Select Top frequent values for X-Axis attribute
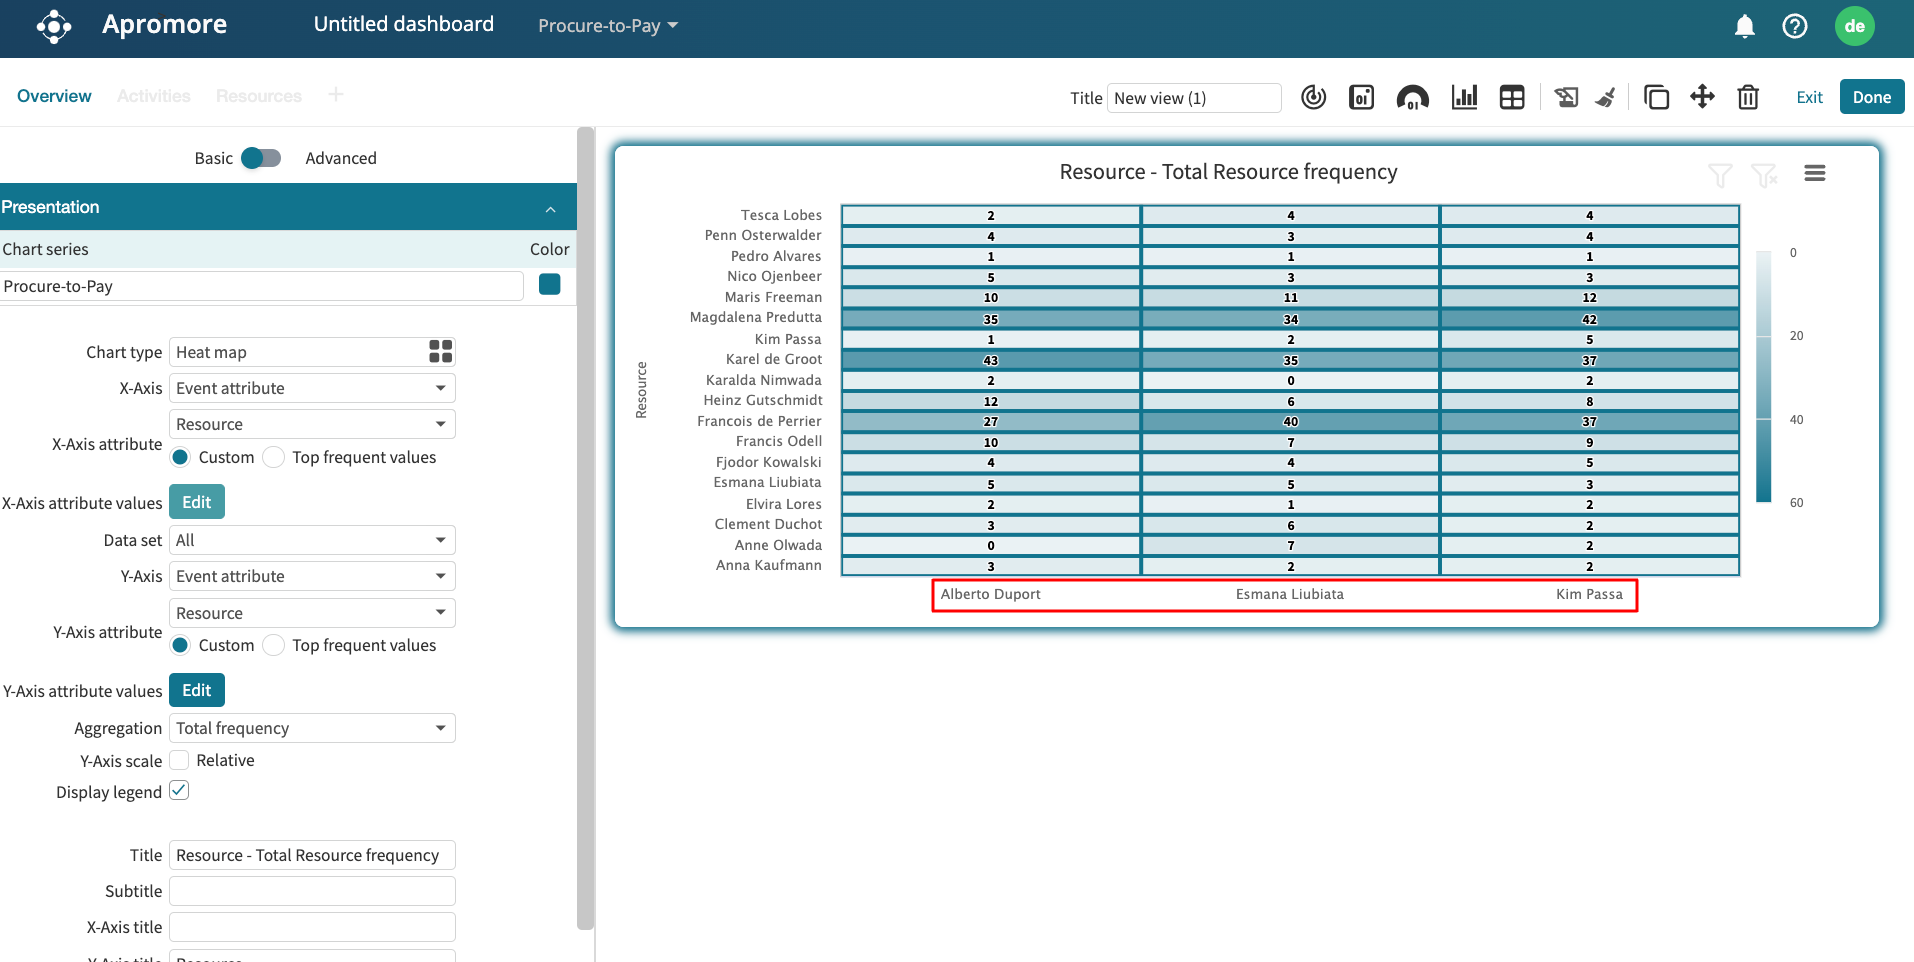The width and height of the screenshot is (1914, 962). tap(274, 457)
